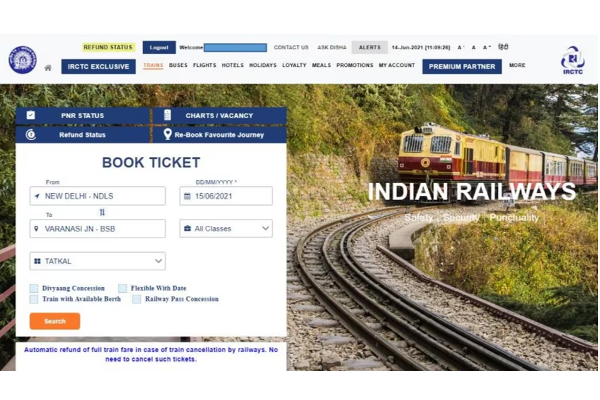Screen dimensions: 600x400
Task: Click the orange Search button
Action: 55,321
